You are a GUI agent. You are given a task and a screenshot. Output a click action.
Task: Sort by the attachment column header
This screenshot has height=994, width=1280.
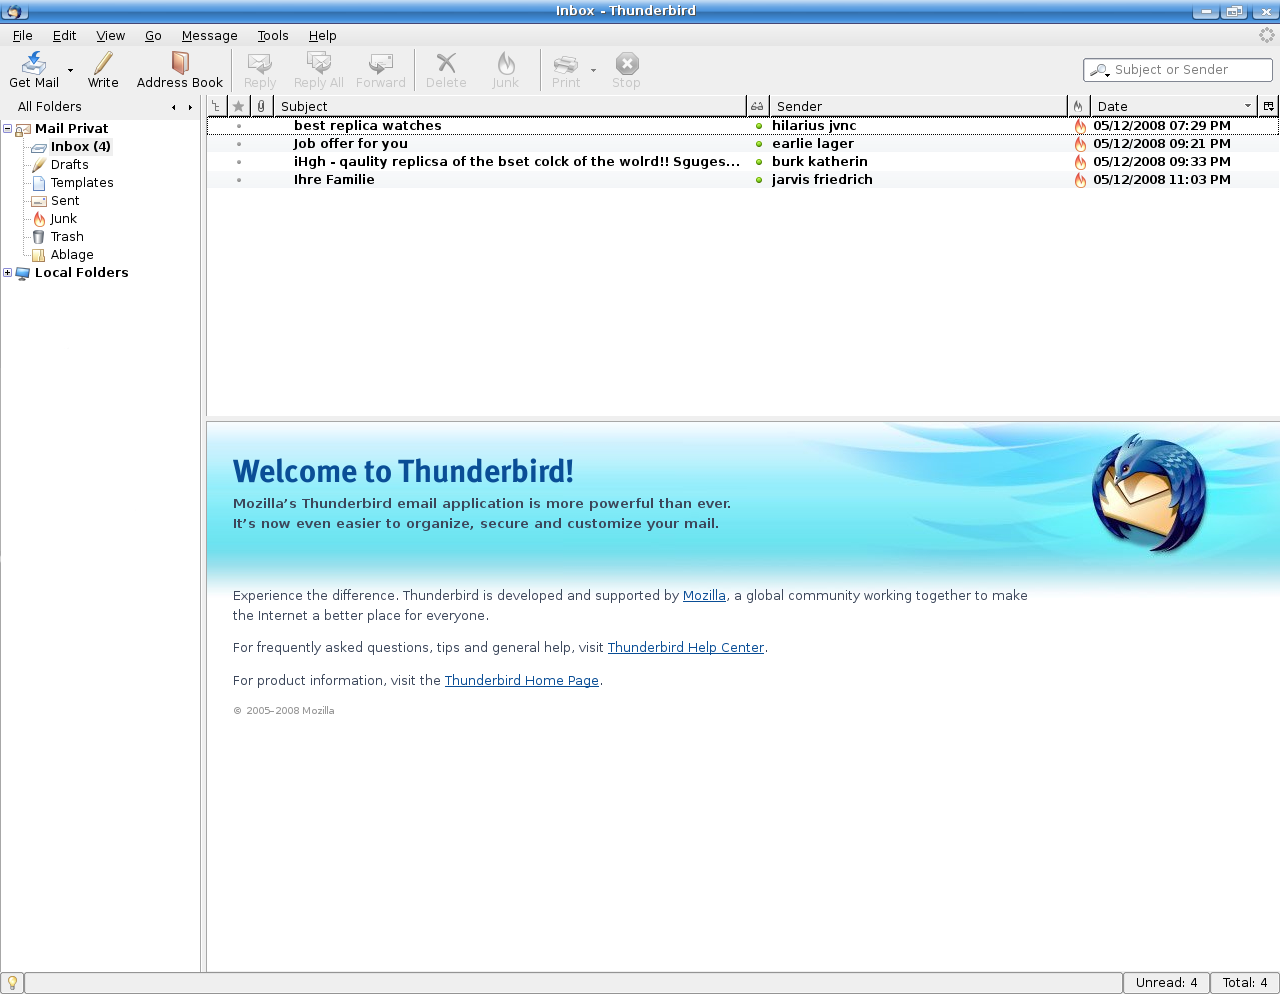pyautogui.click(x=261, y=106)
